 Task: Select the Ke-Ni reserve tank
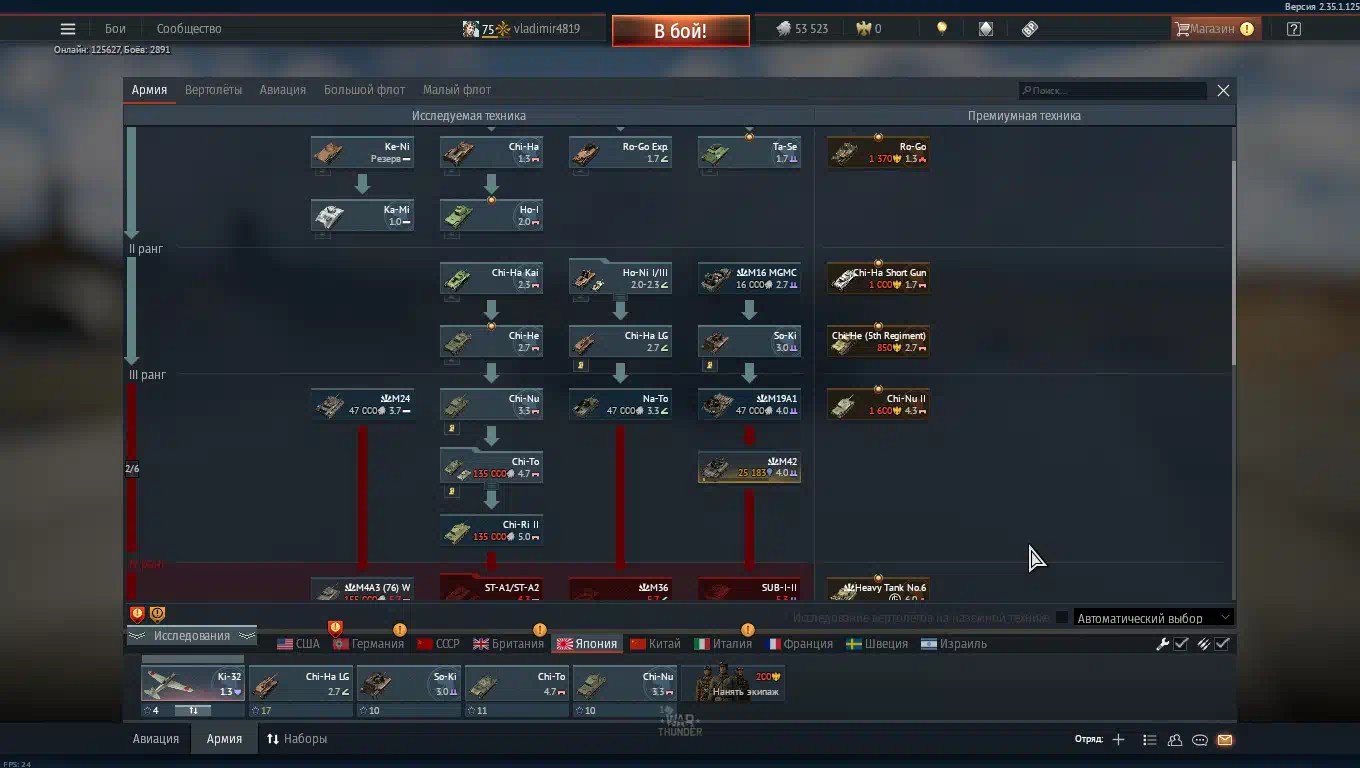coord(362,153)
